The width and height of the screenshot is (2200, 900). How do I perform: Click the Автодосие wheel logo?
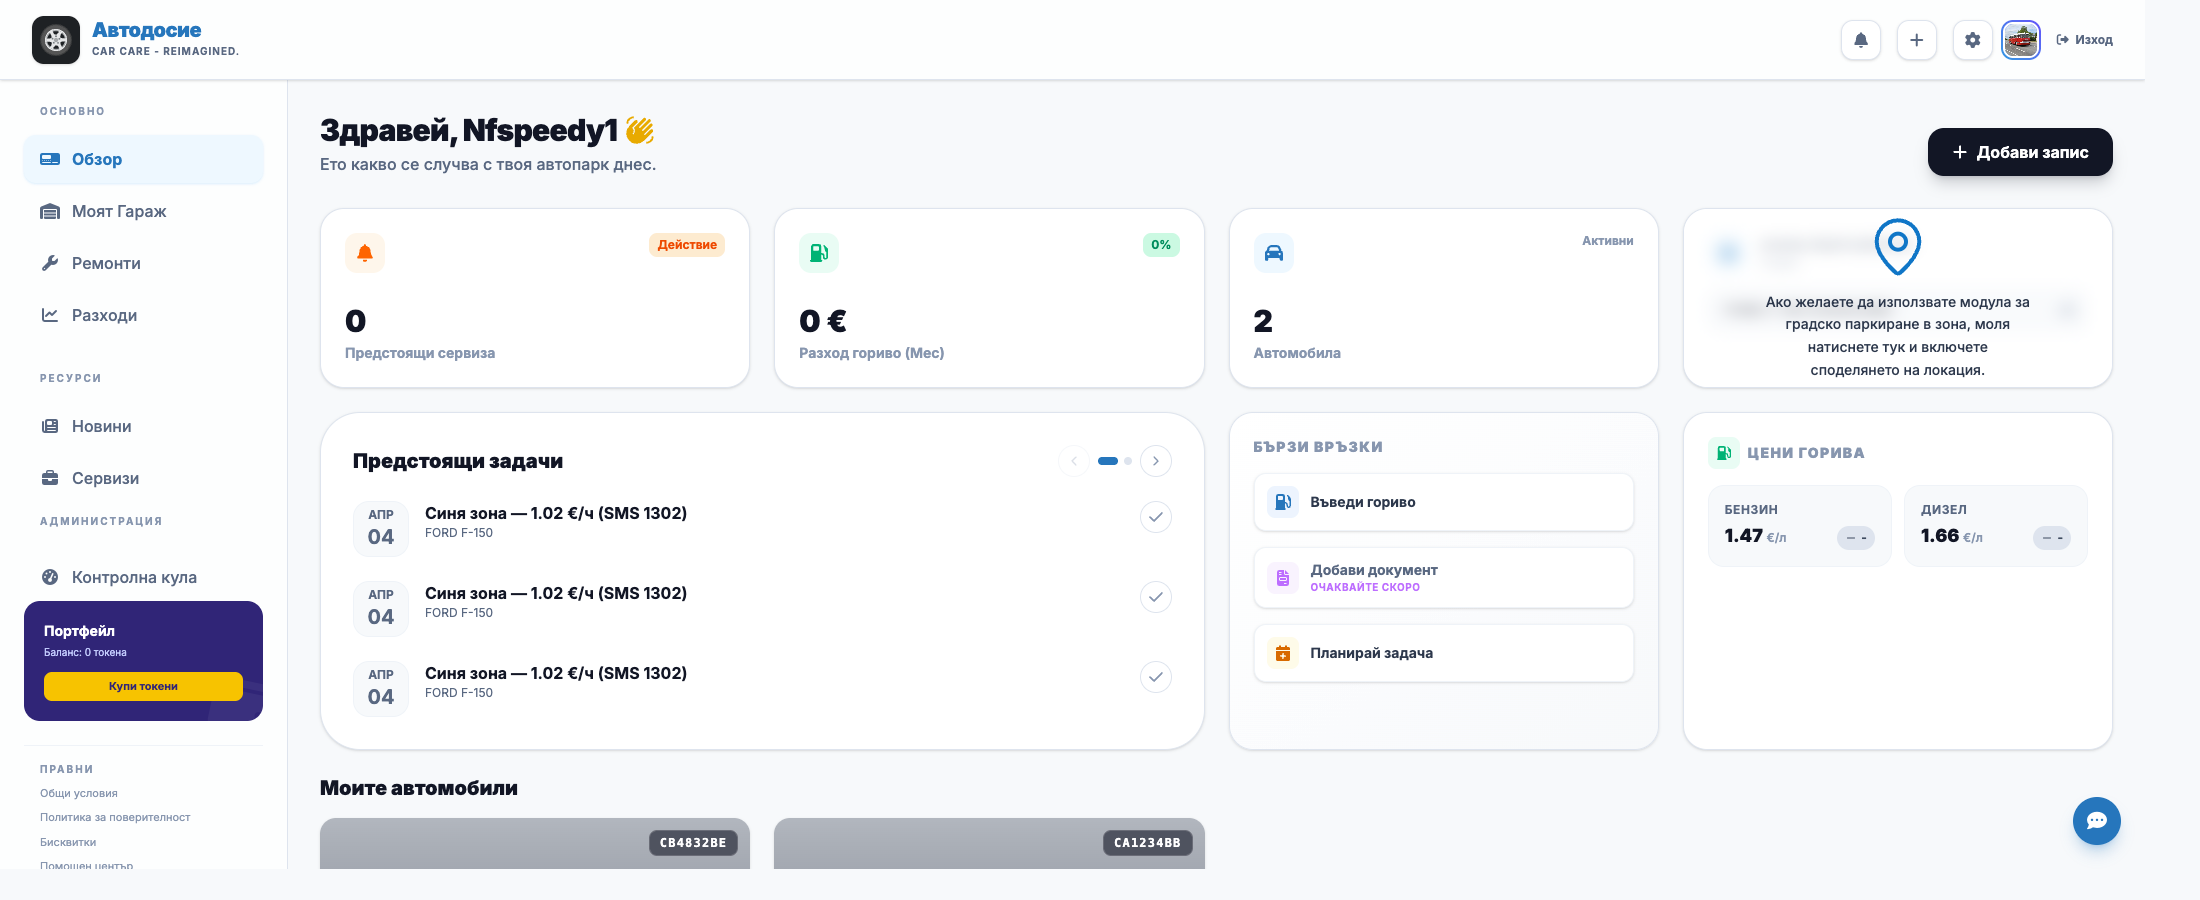click(x=56, y=40)
